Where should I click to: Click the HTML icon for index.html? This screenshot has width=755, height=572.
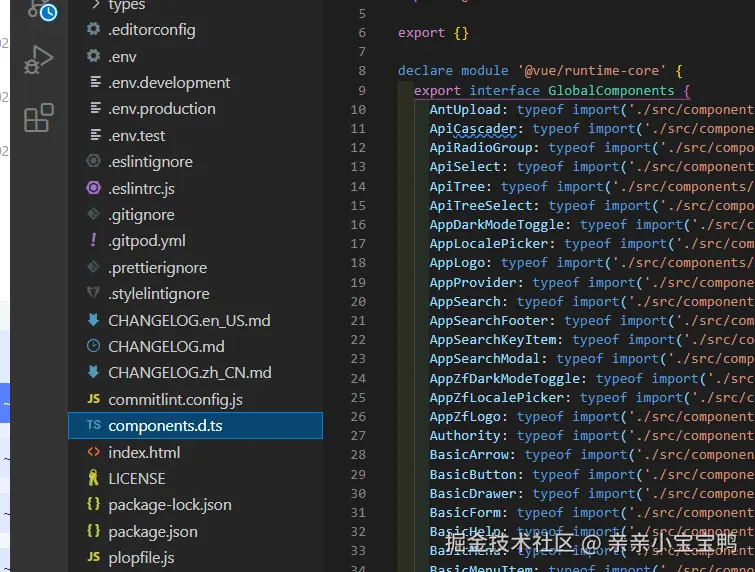(93, 452)
